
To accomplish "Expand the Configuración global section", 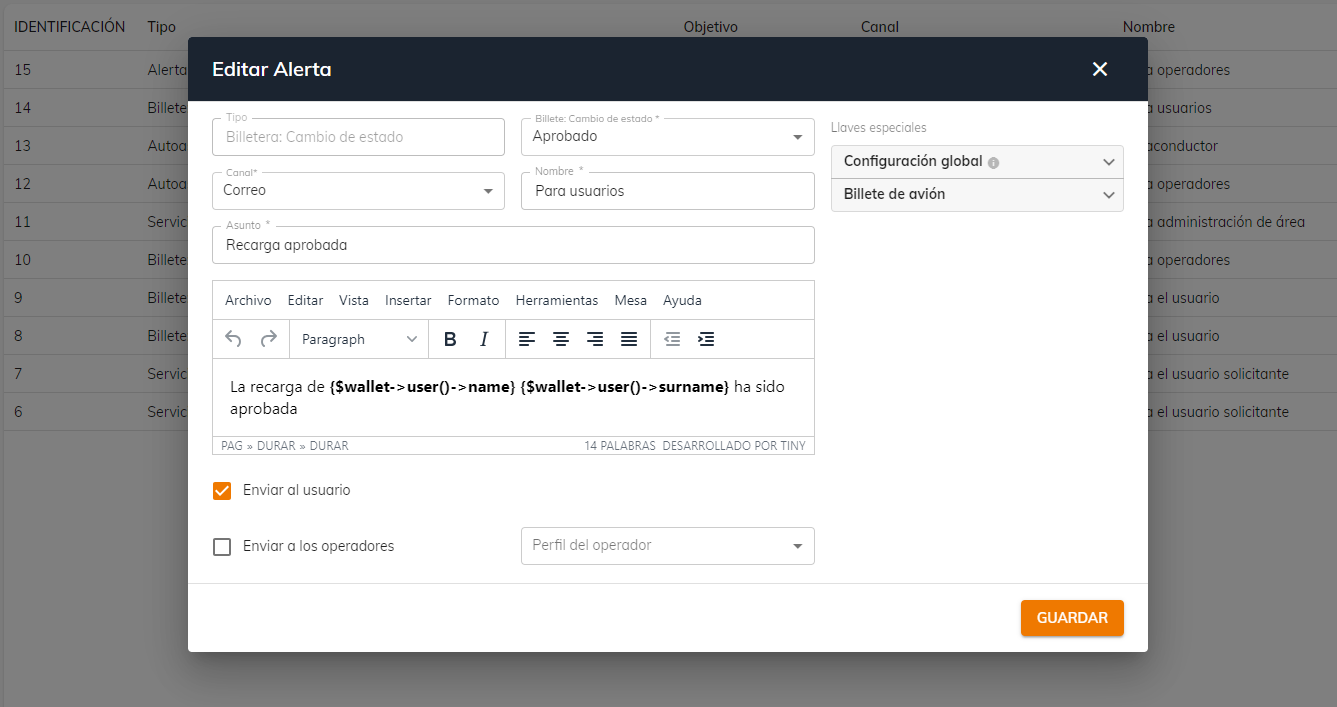I will (977, 162).
